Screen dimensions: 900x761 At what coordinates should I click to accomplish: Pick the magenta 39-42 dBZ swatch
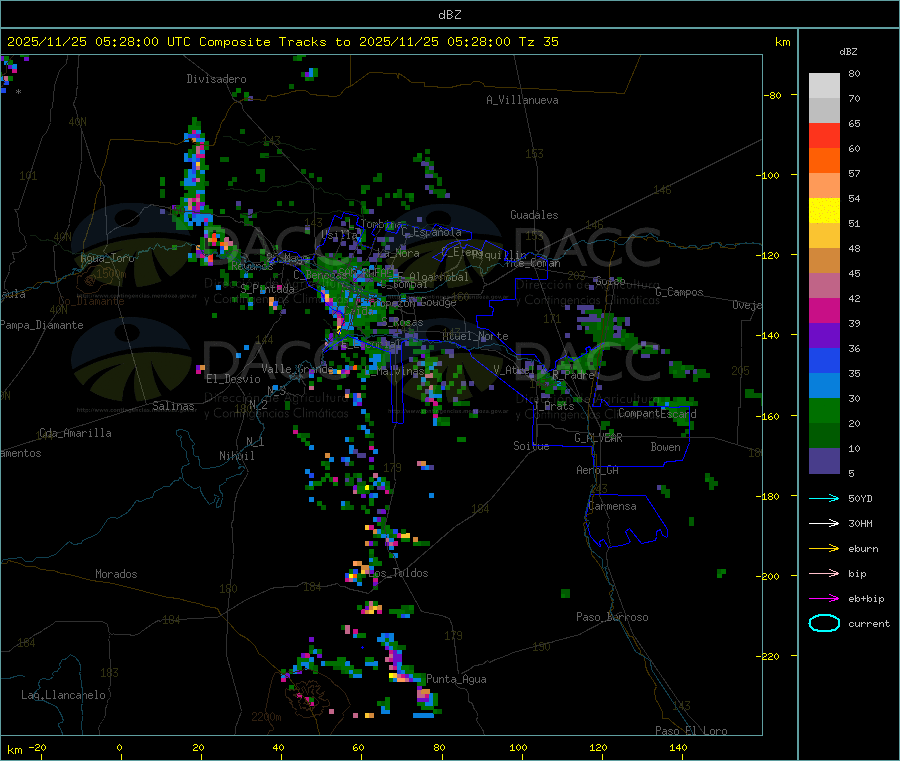(824, 310)
